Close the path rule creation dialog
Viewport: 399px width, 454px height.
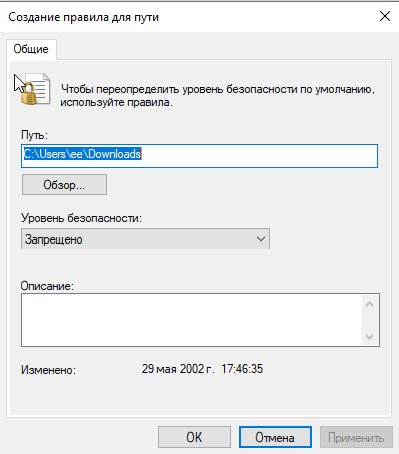385,16
